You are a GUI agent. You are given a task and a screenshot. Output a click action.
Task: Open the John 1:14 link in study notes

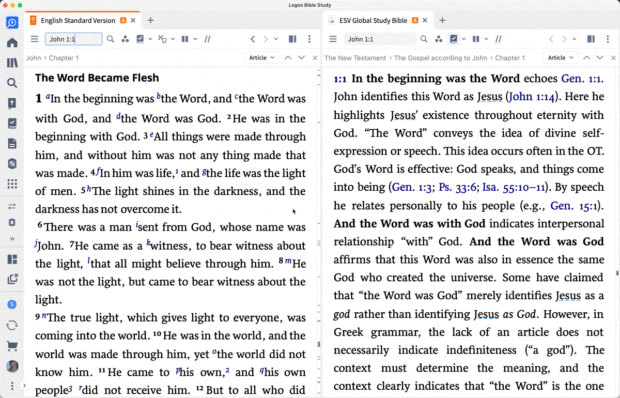[x=532, y=96]
